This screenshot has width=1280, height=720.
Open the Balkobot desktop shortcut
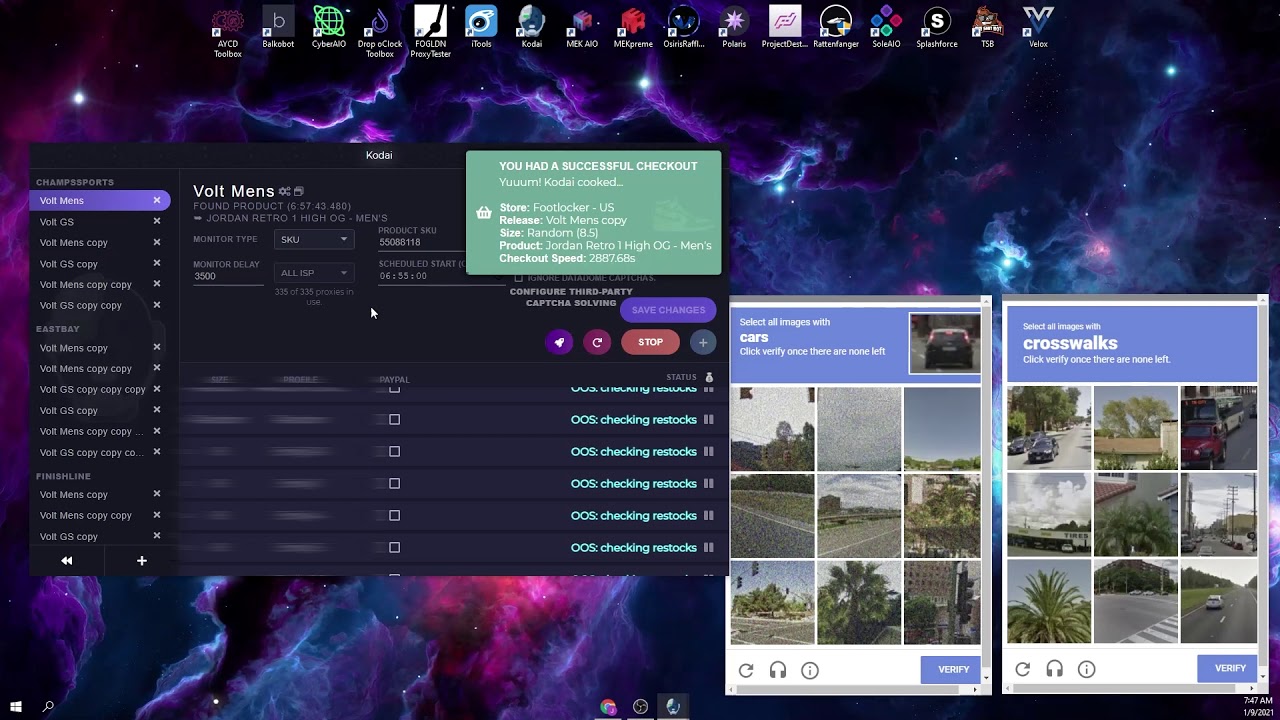(x=278, y=28)
